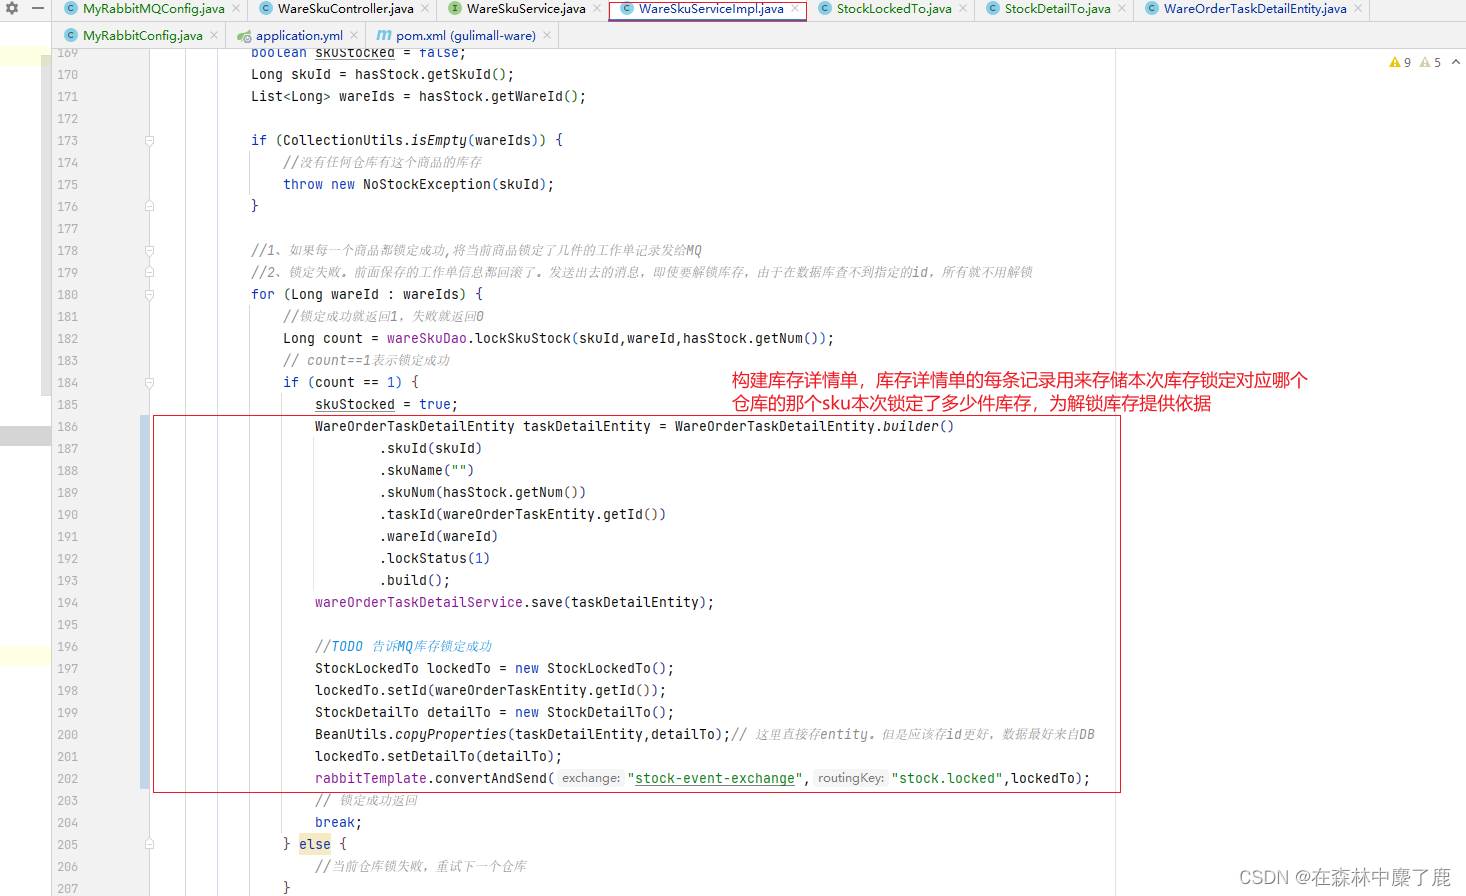Screen dimensions: 1466x896
Task: Click the NoStockException class name
Action: (427, 185)
